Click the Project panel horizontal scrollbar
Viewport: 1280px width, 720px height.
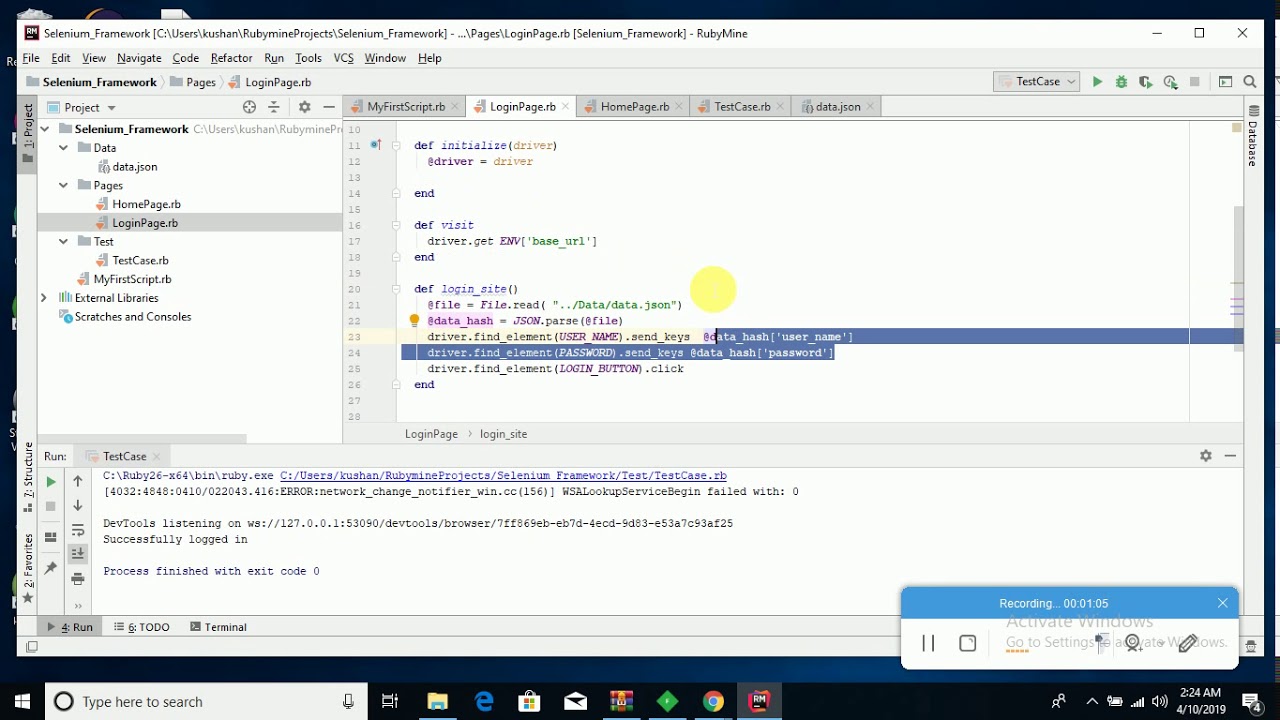tap(142, 438)
